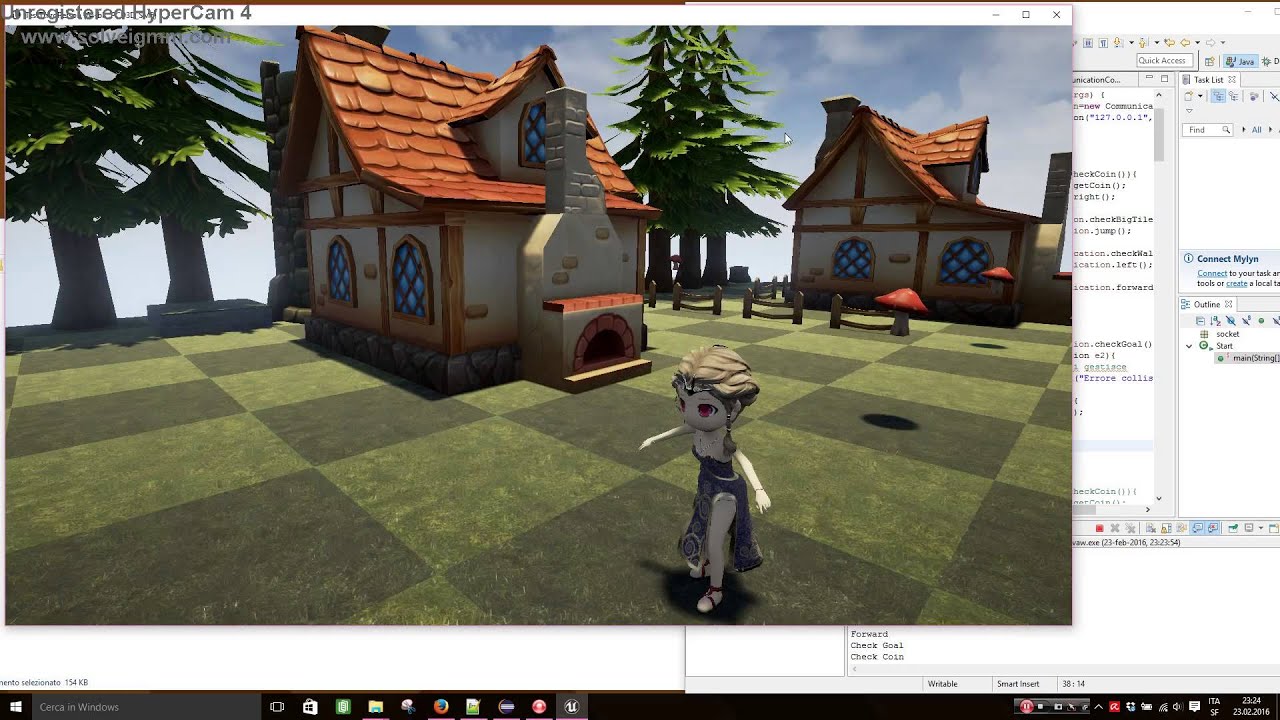
Task: Click Remove Launch gray X in console toolbar
Action: pyautogui.click(x=1115, y=528)
